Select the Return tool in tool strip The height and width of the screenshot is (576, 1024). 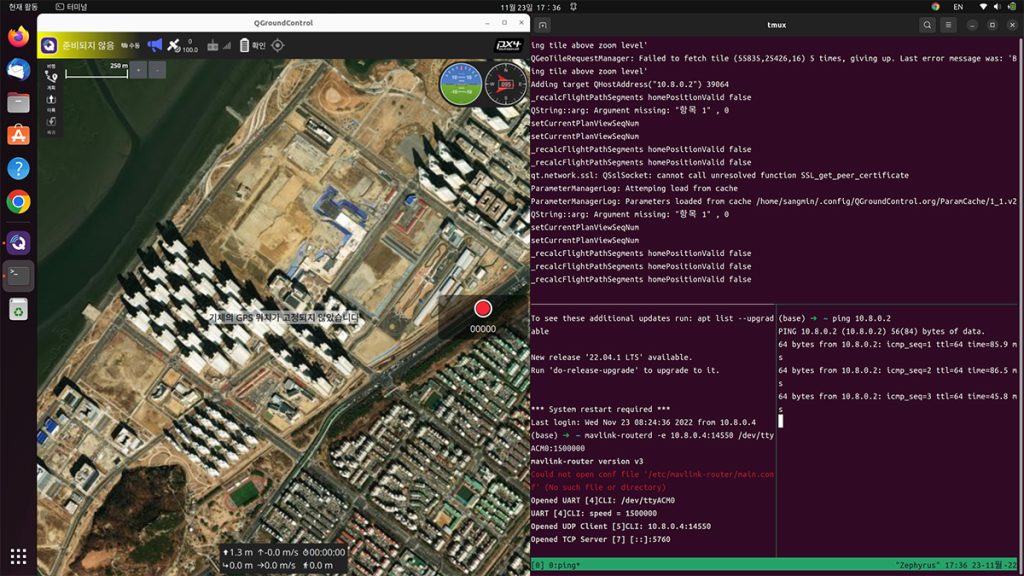click(51, 124)
